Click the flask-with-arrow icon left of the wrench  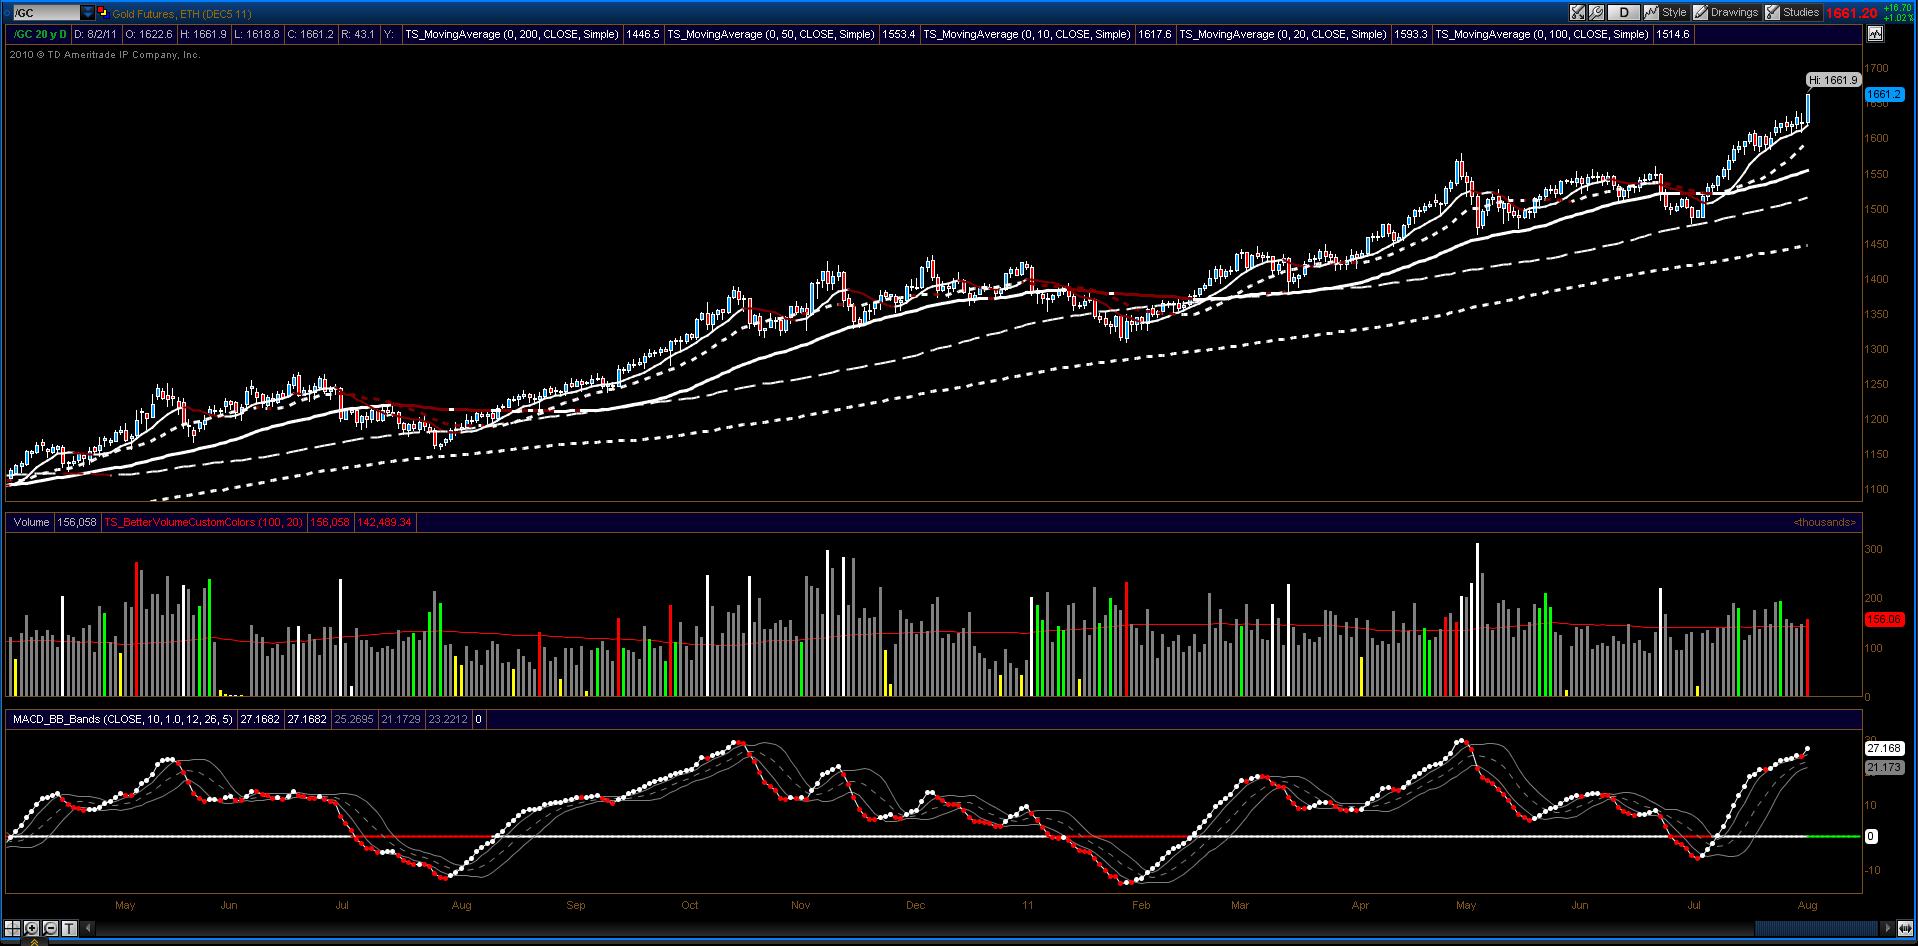pos(1578,13)
